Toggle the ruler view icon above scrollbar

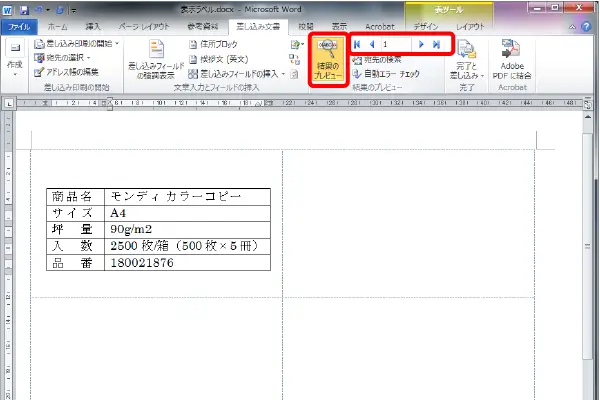click(588, 104)
